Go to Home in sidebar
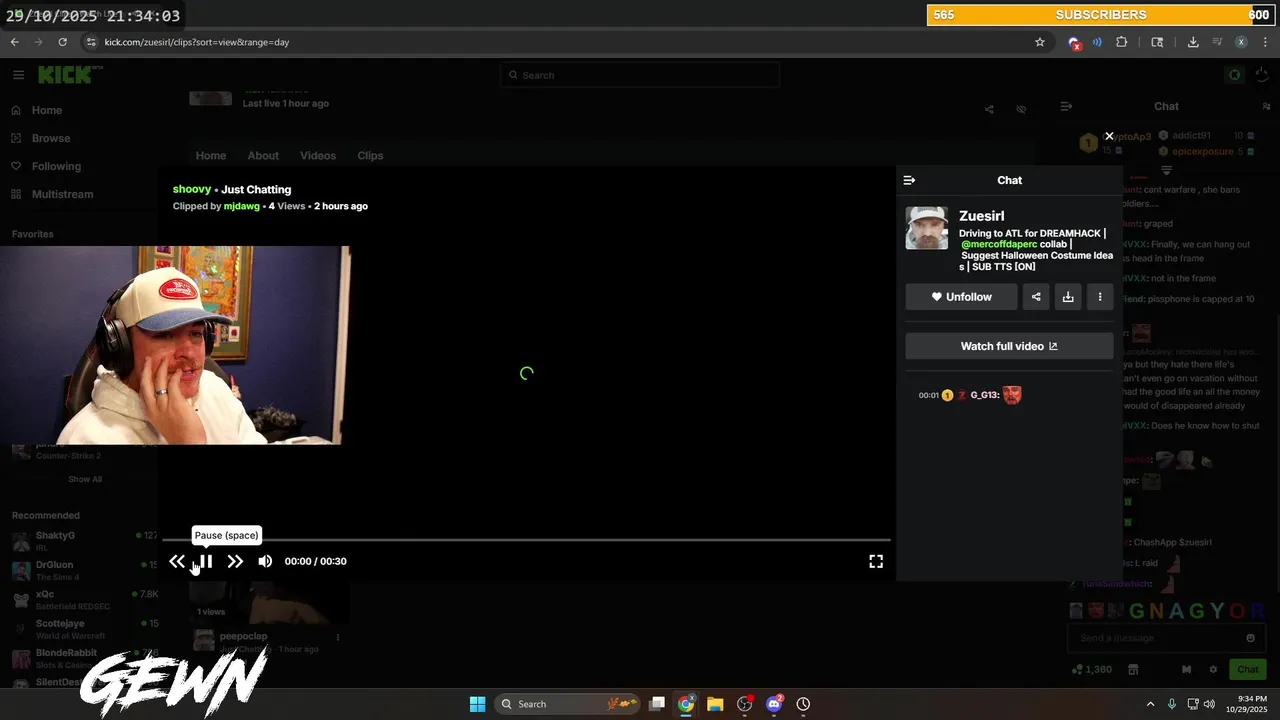Image resolution: width=1280 pixels, height=720 pixels. pos(47,110)
